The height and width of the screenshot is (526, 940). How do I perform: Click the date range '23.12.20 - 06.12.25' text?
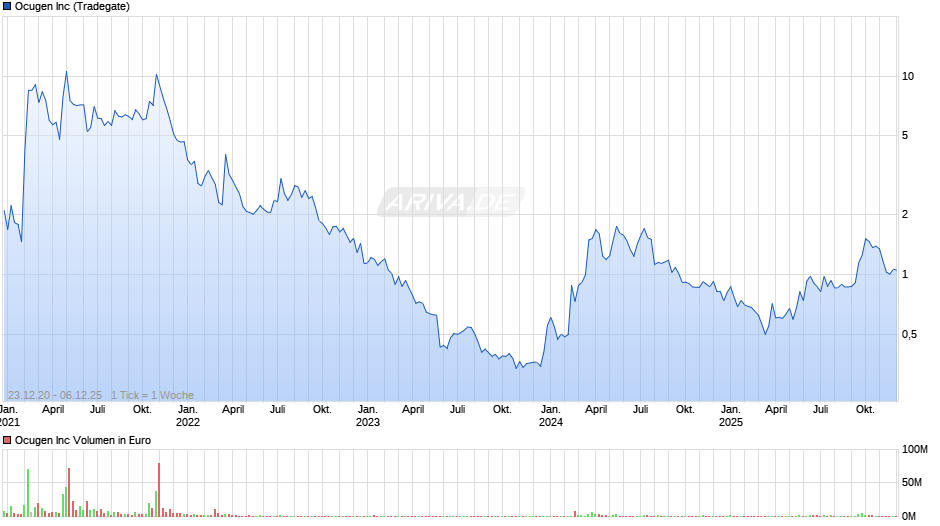pyautogui.click(x=55, y=395)
